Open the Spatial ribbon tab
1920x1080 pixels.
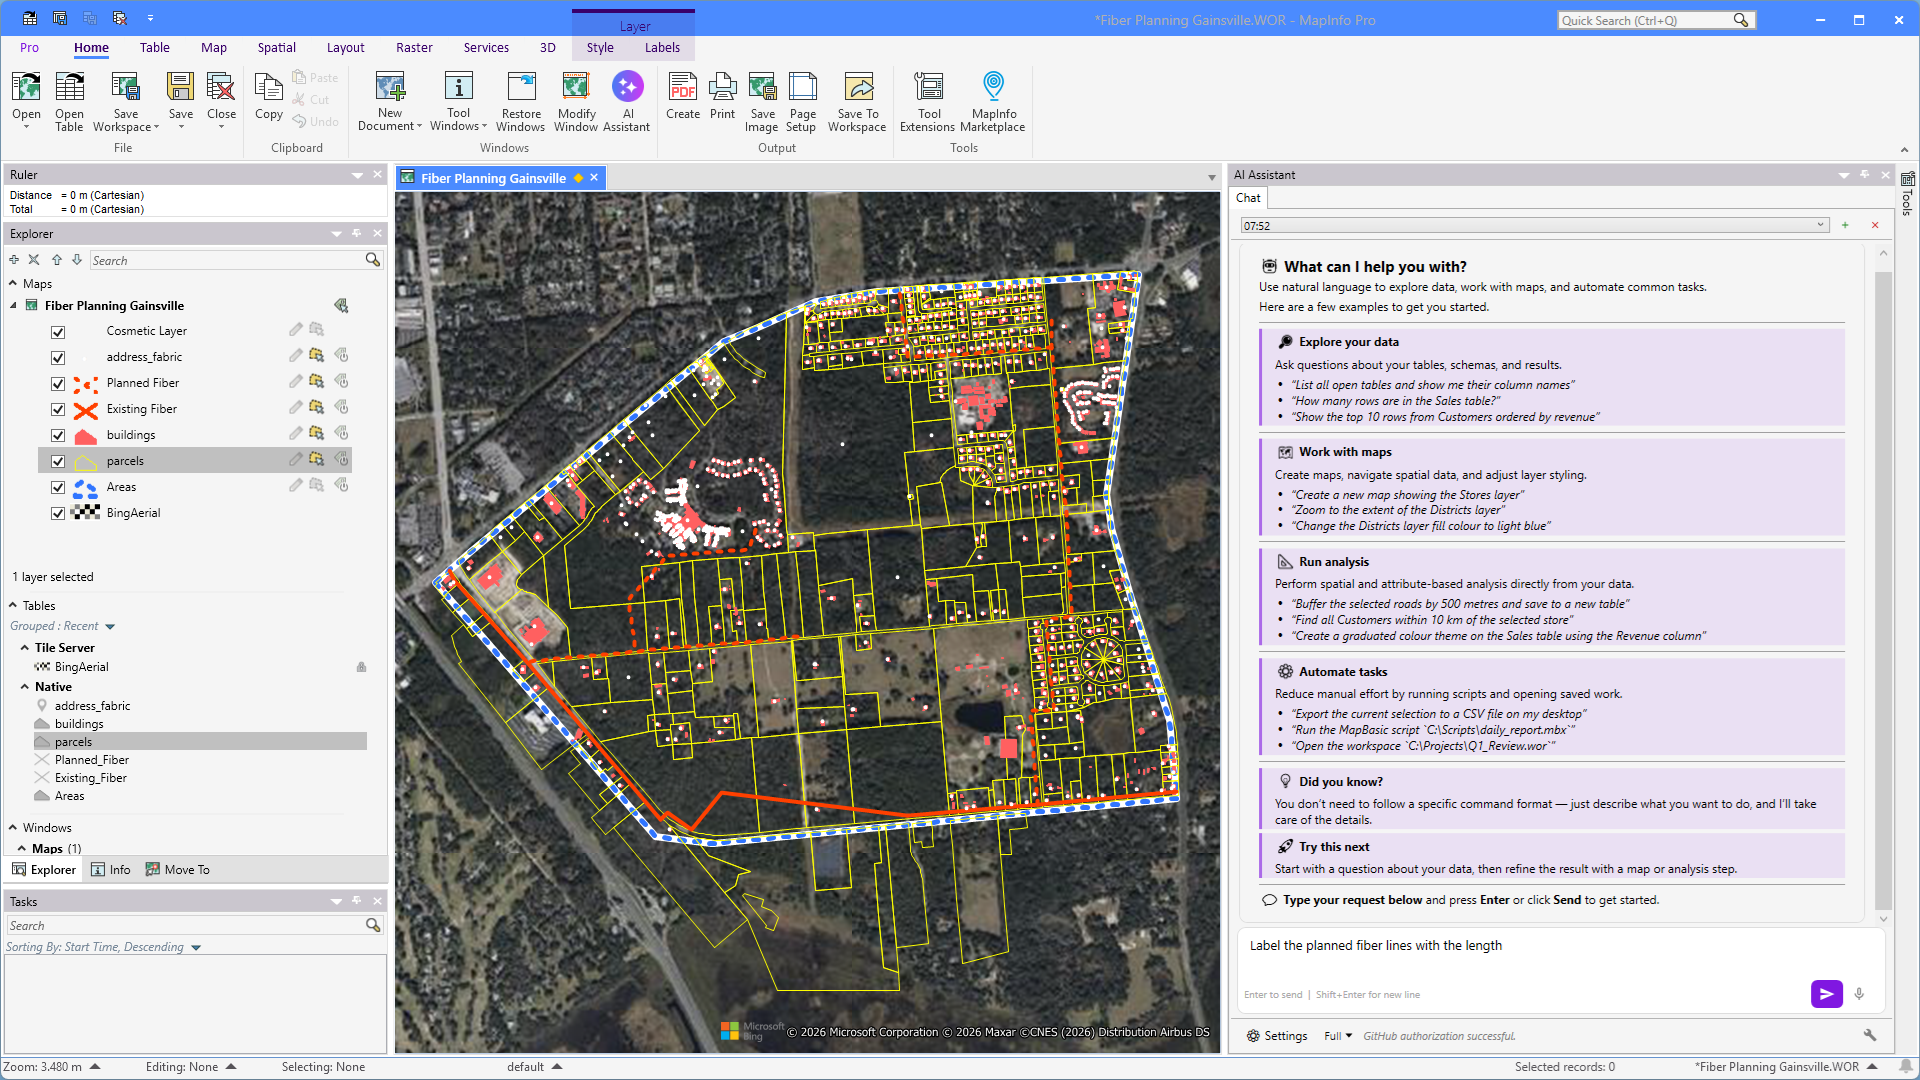276,48
